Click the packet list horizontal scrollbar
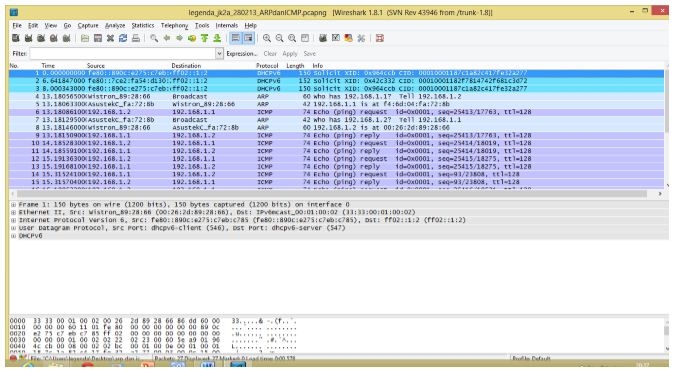This screenshot has height=371, width=679. [x=332, y=194]
